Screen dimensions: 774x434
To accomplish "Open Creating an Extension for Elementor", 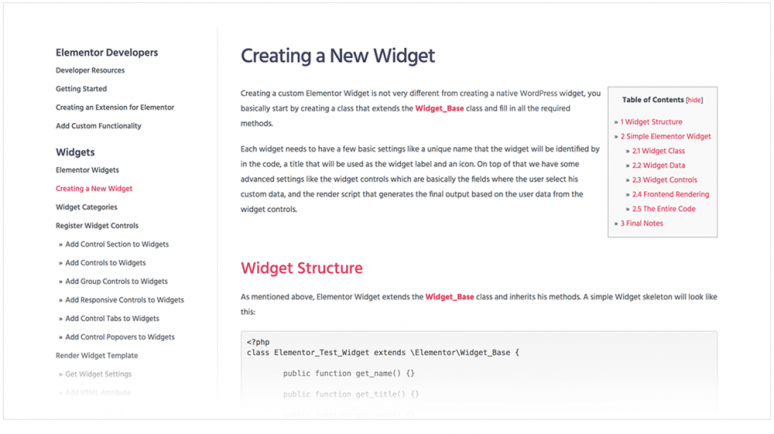I will pyautogui.click(x=115, y=107).
